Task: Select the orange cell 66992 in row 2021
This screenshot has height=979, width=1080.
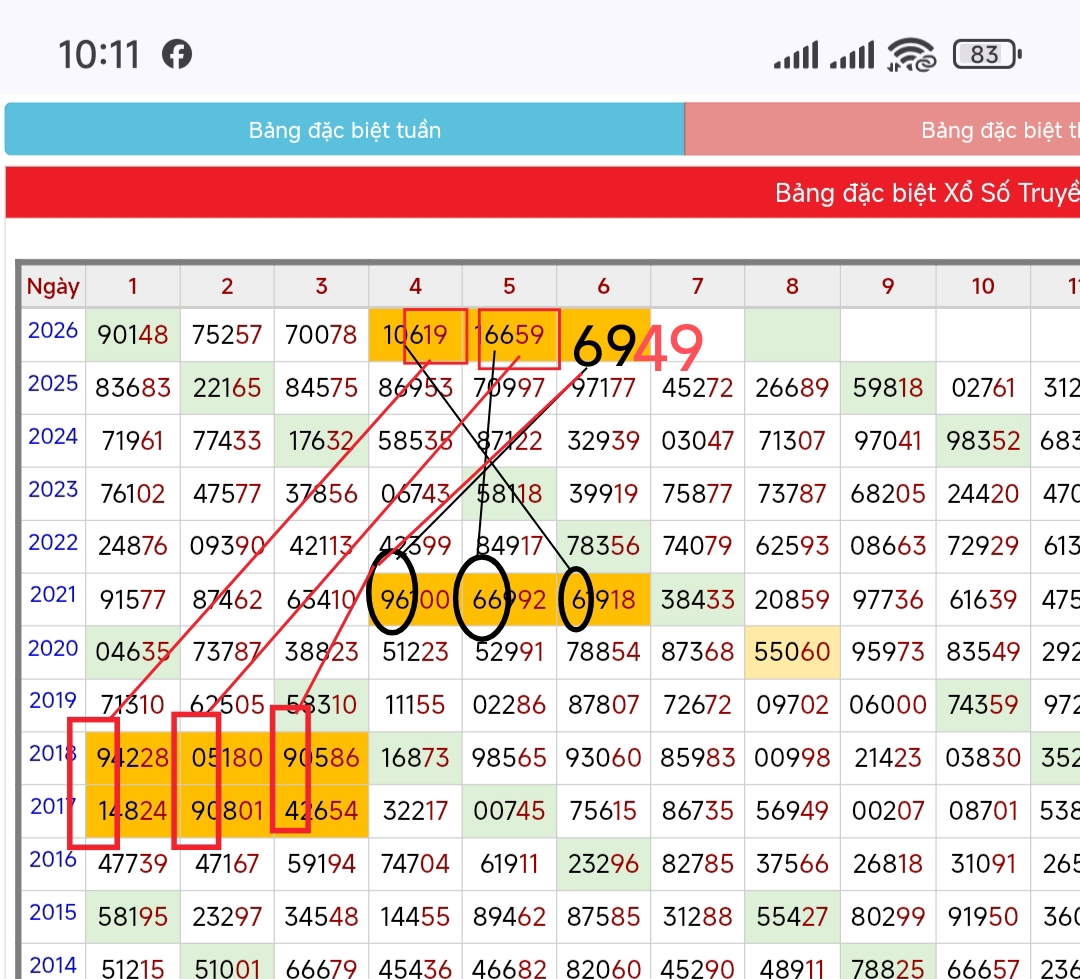Action: 509,601
